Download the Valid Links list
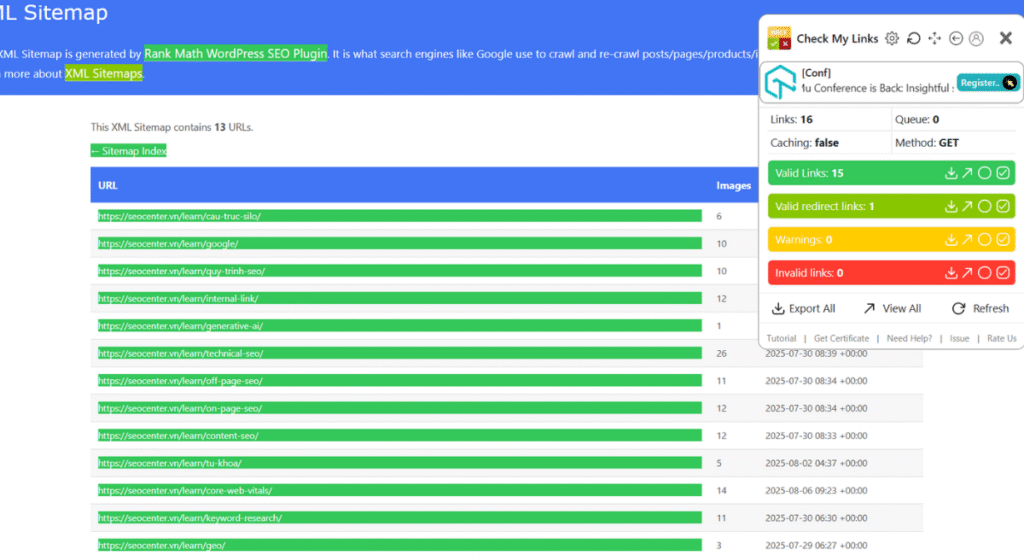Image resolution: width=1024 pixels, height=555 pixels. [x=951, y=173]
